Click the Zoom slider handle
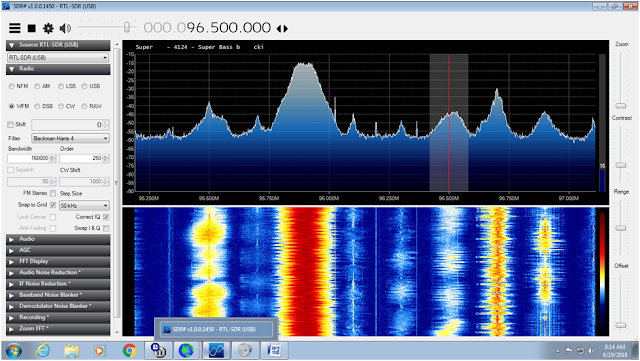 [x=621, y=106]
